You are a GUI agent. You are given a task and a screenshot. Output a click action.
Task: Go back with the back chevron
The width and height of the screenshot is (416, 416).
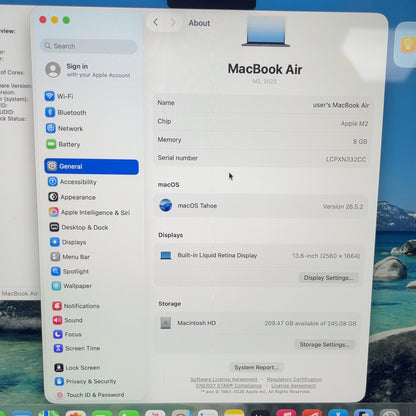[x=156, y=22]
